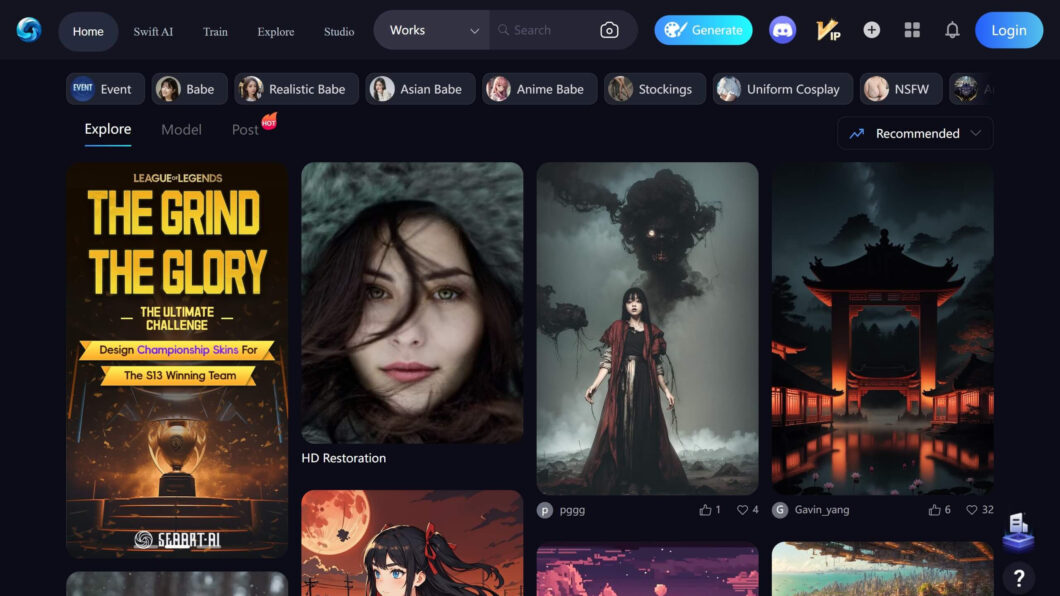The width and height of the screenshot is (1060, 596).
Task: Open the Post tab with HOT badge
Action: pos(243,129)
